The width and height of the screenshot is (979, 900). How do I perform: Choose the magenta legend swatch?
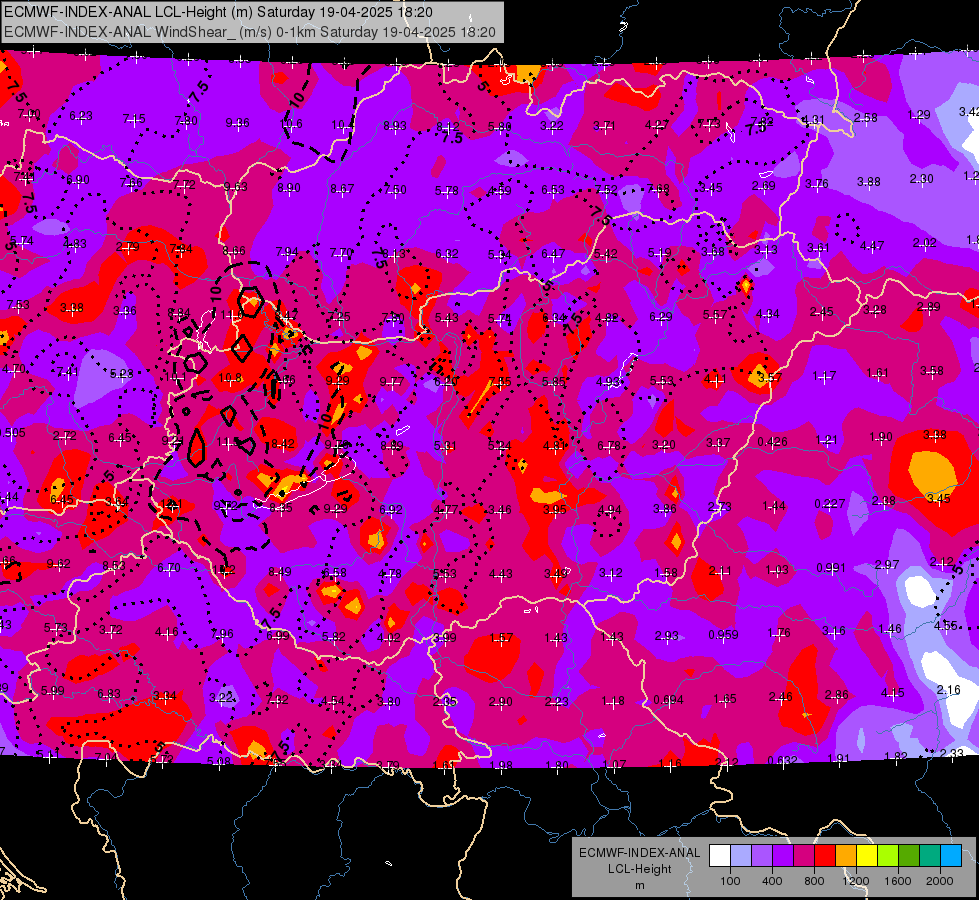click(804, 856)
